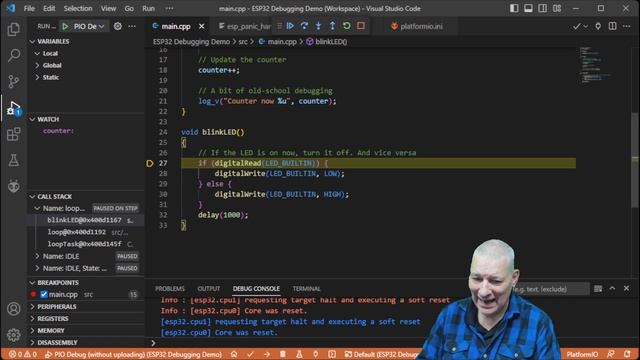This screenshot has height=360, width=640.
Task: Switch to the platformio.ini tab
Action: coord(417,26)
